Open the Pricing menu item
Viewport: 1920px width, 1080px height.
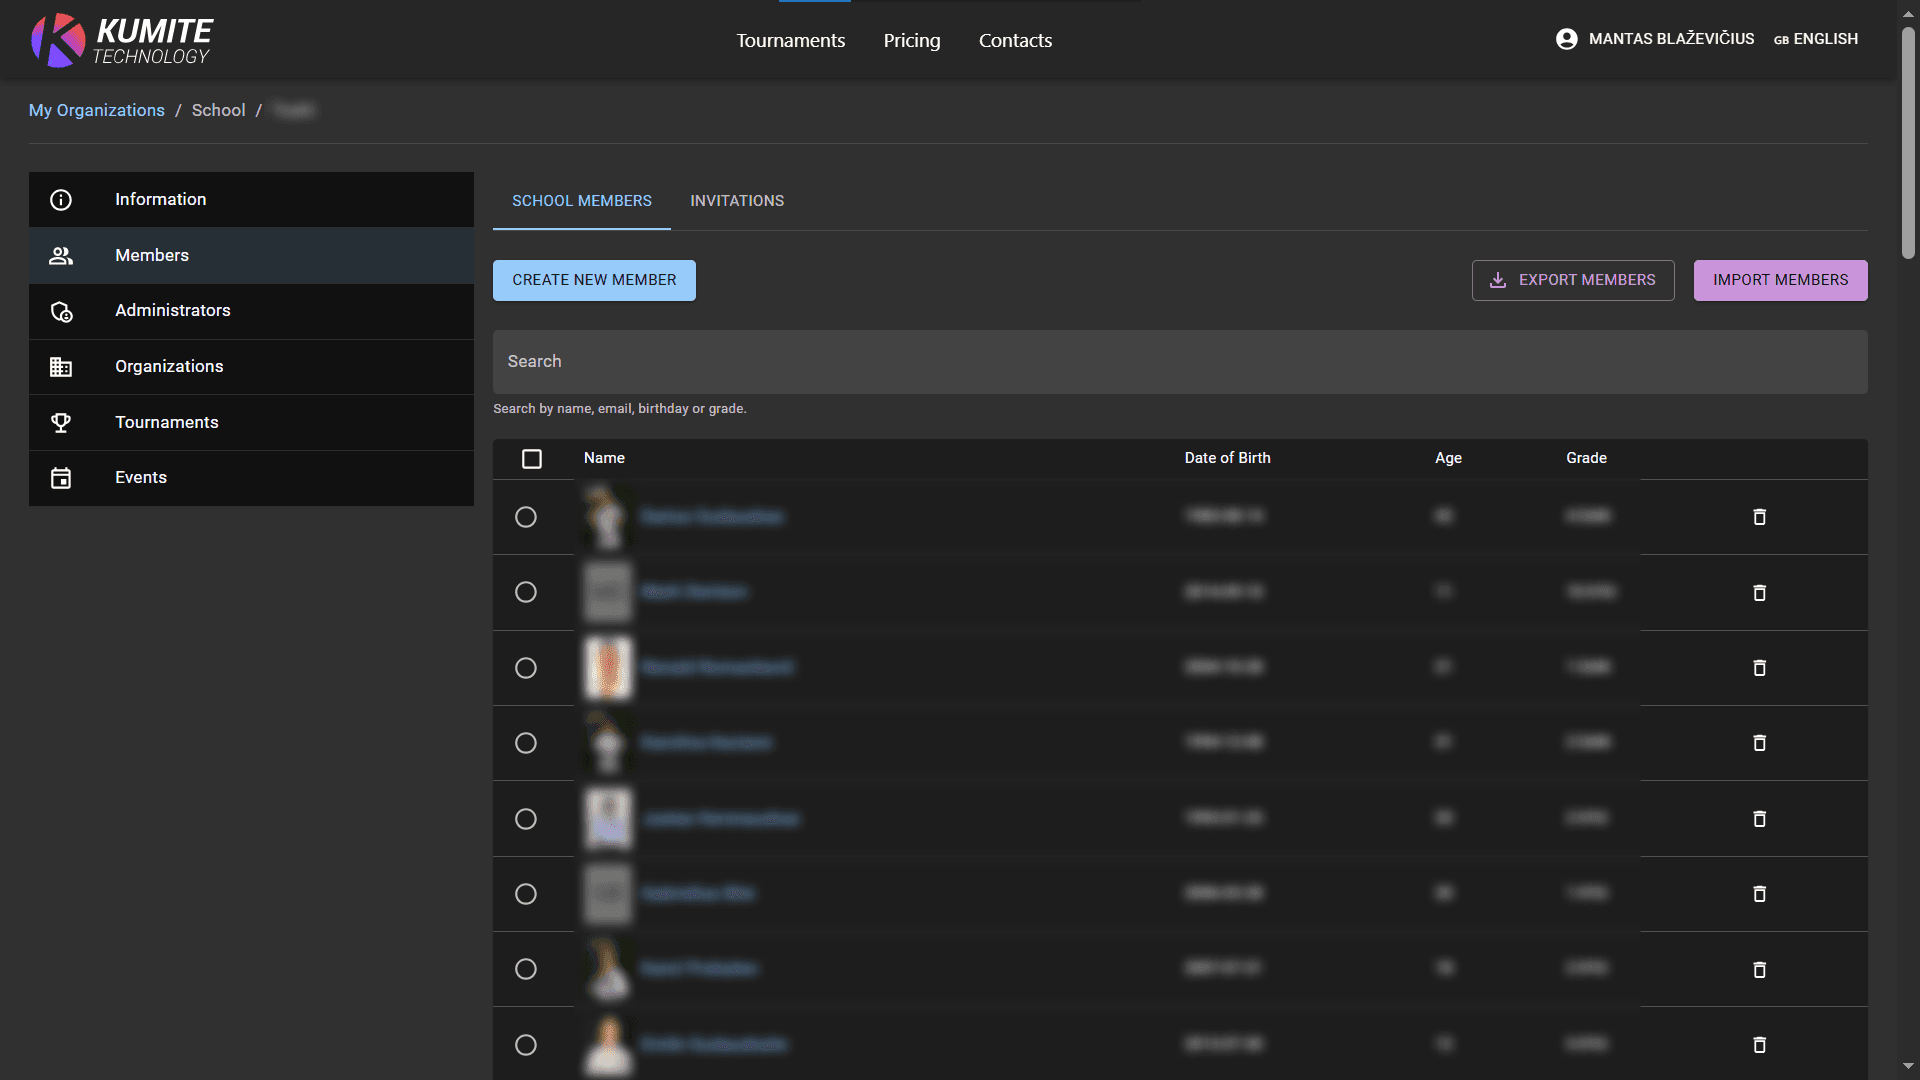point(911,40)
